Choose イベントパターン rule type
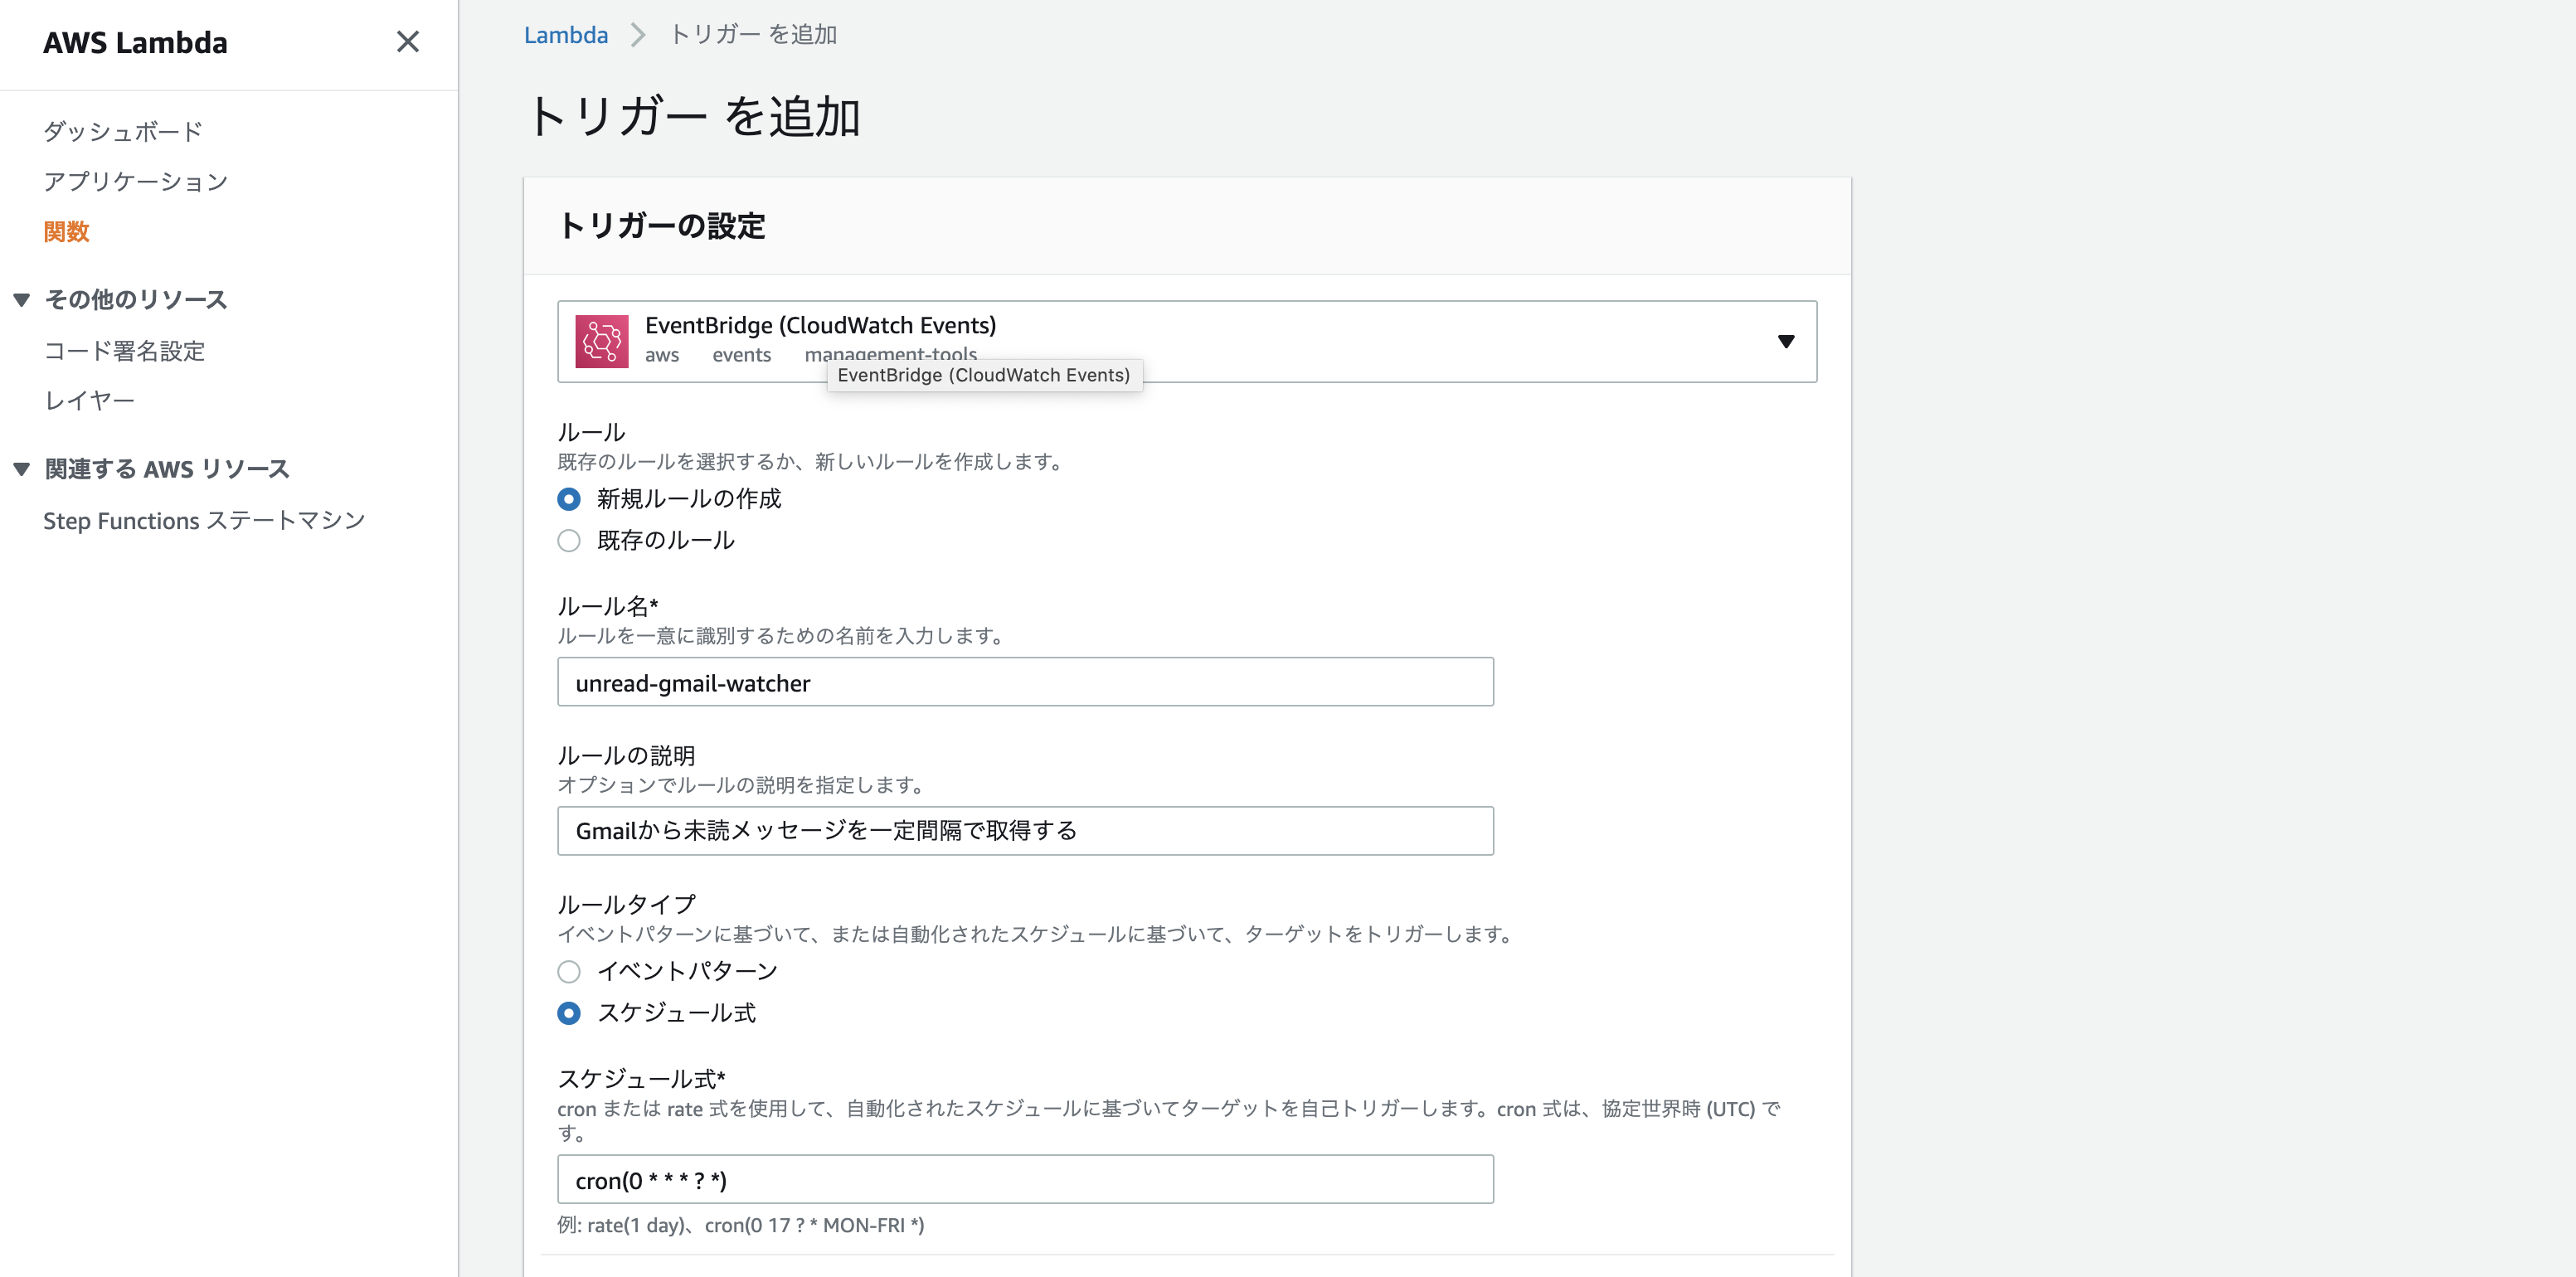The height and width of the screenshot is (1277, 2576). point(569,971)
